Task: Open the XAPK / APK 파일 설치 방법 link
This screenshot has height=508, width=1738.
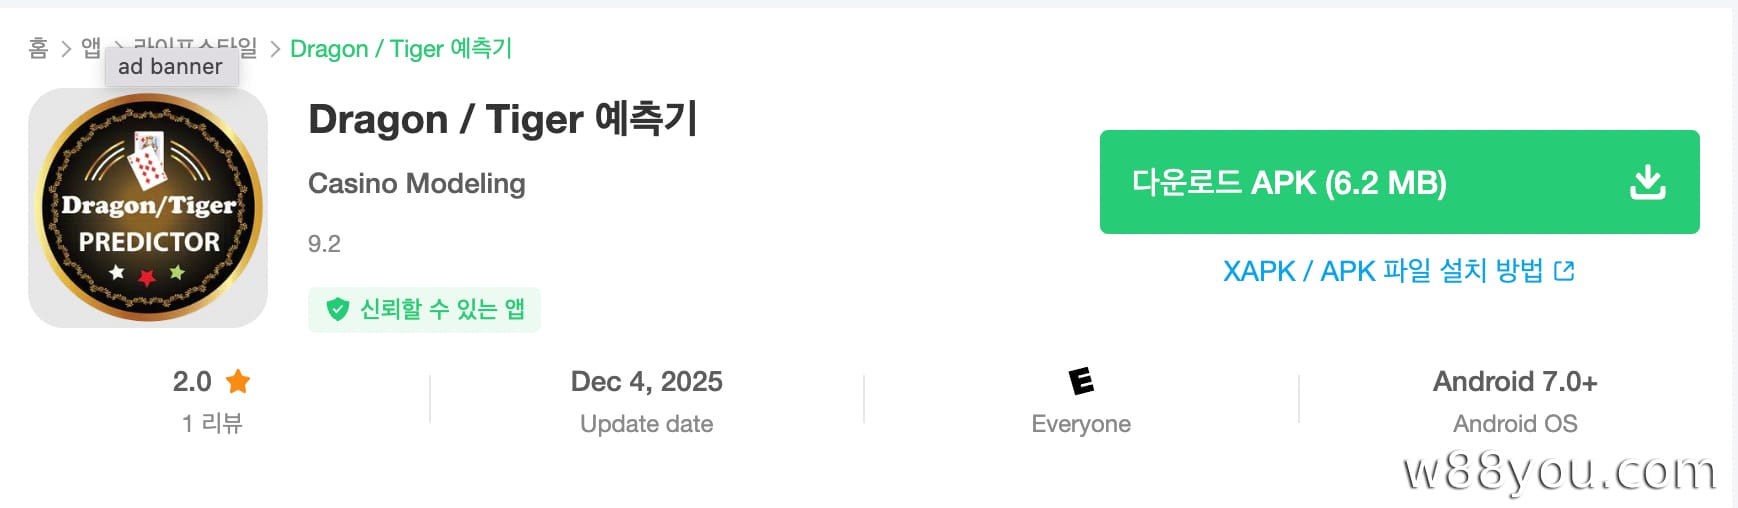Action: pos(1383,270)
